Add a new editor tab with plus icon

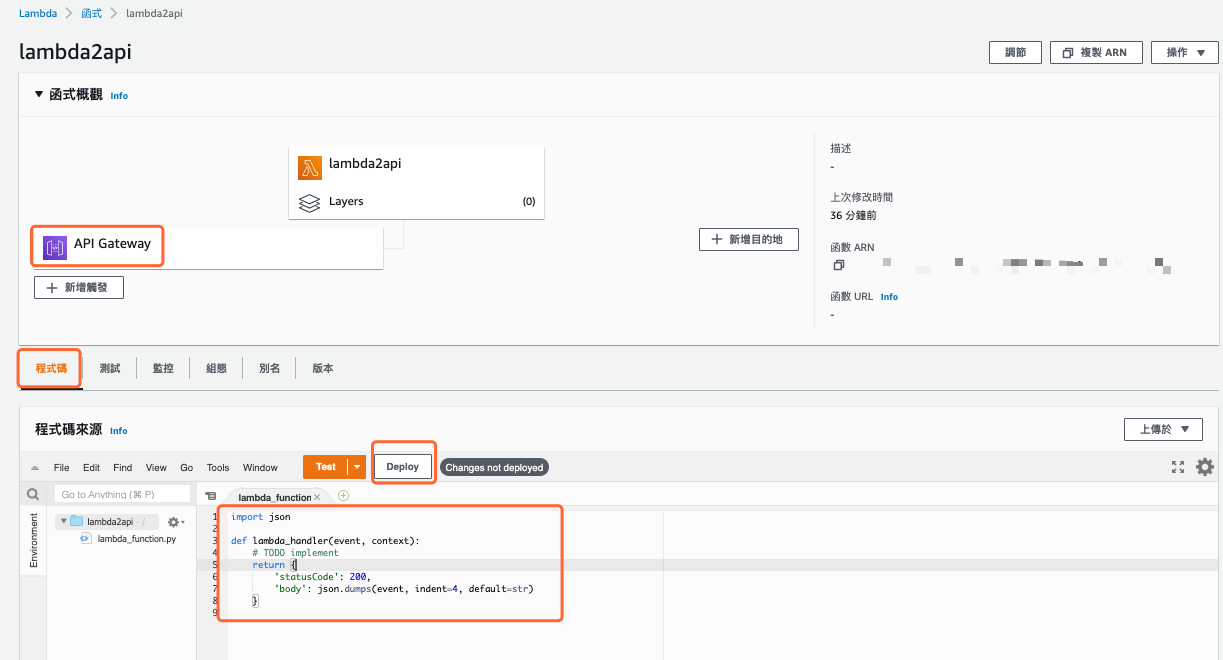344,496
